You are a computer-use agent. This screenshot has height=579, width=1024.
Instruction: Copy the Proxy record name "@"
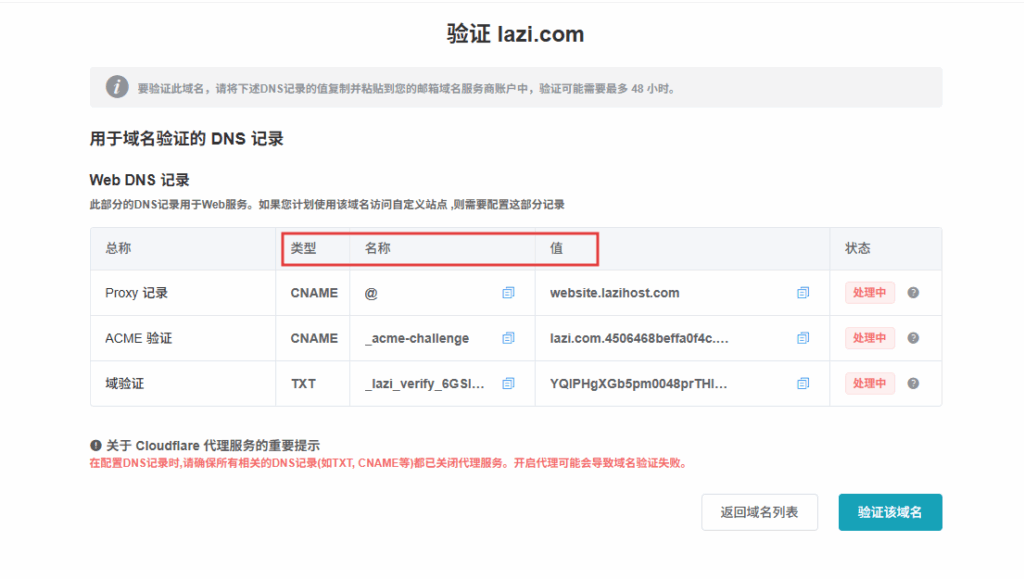tap(508, 293)
